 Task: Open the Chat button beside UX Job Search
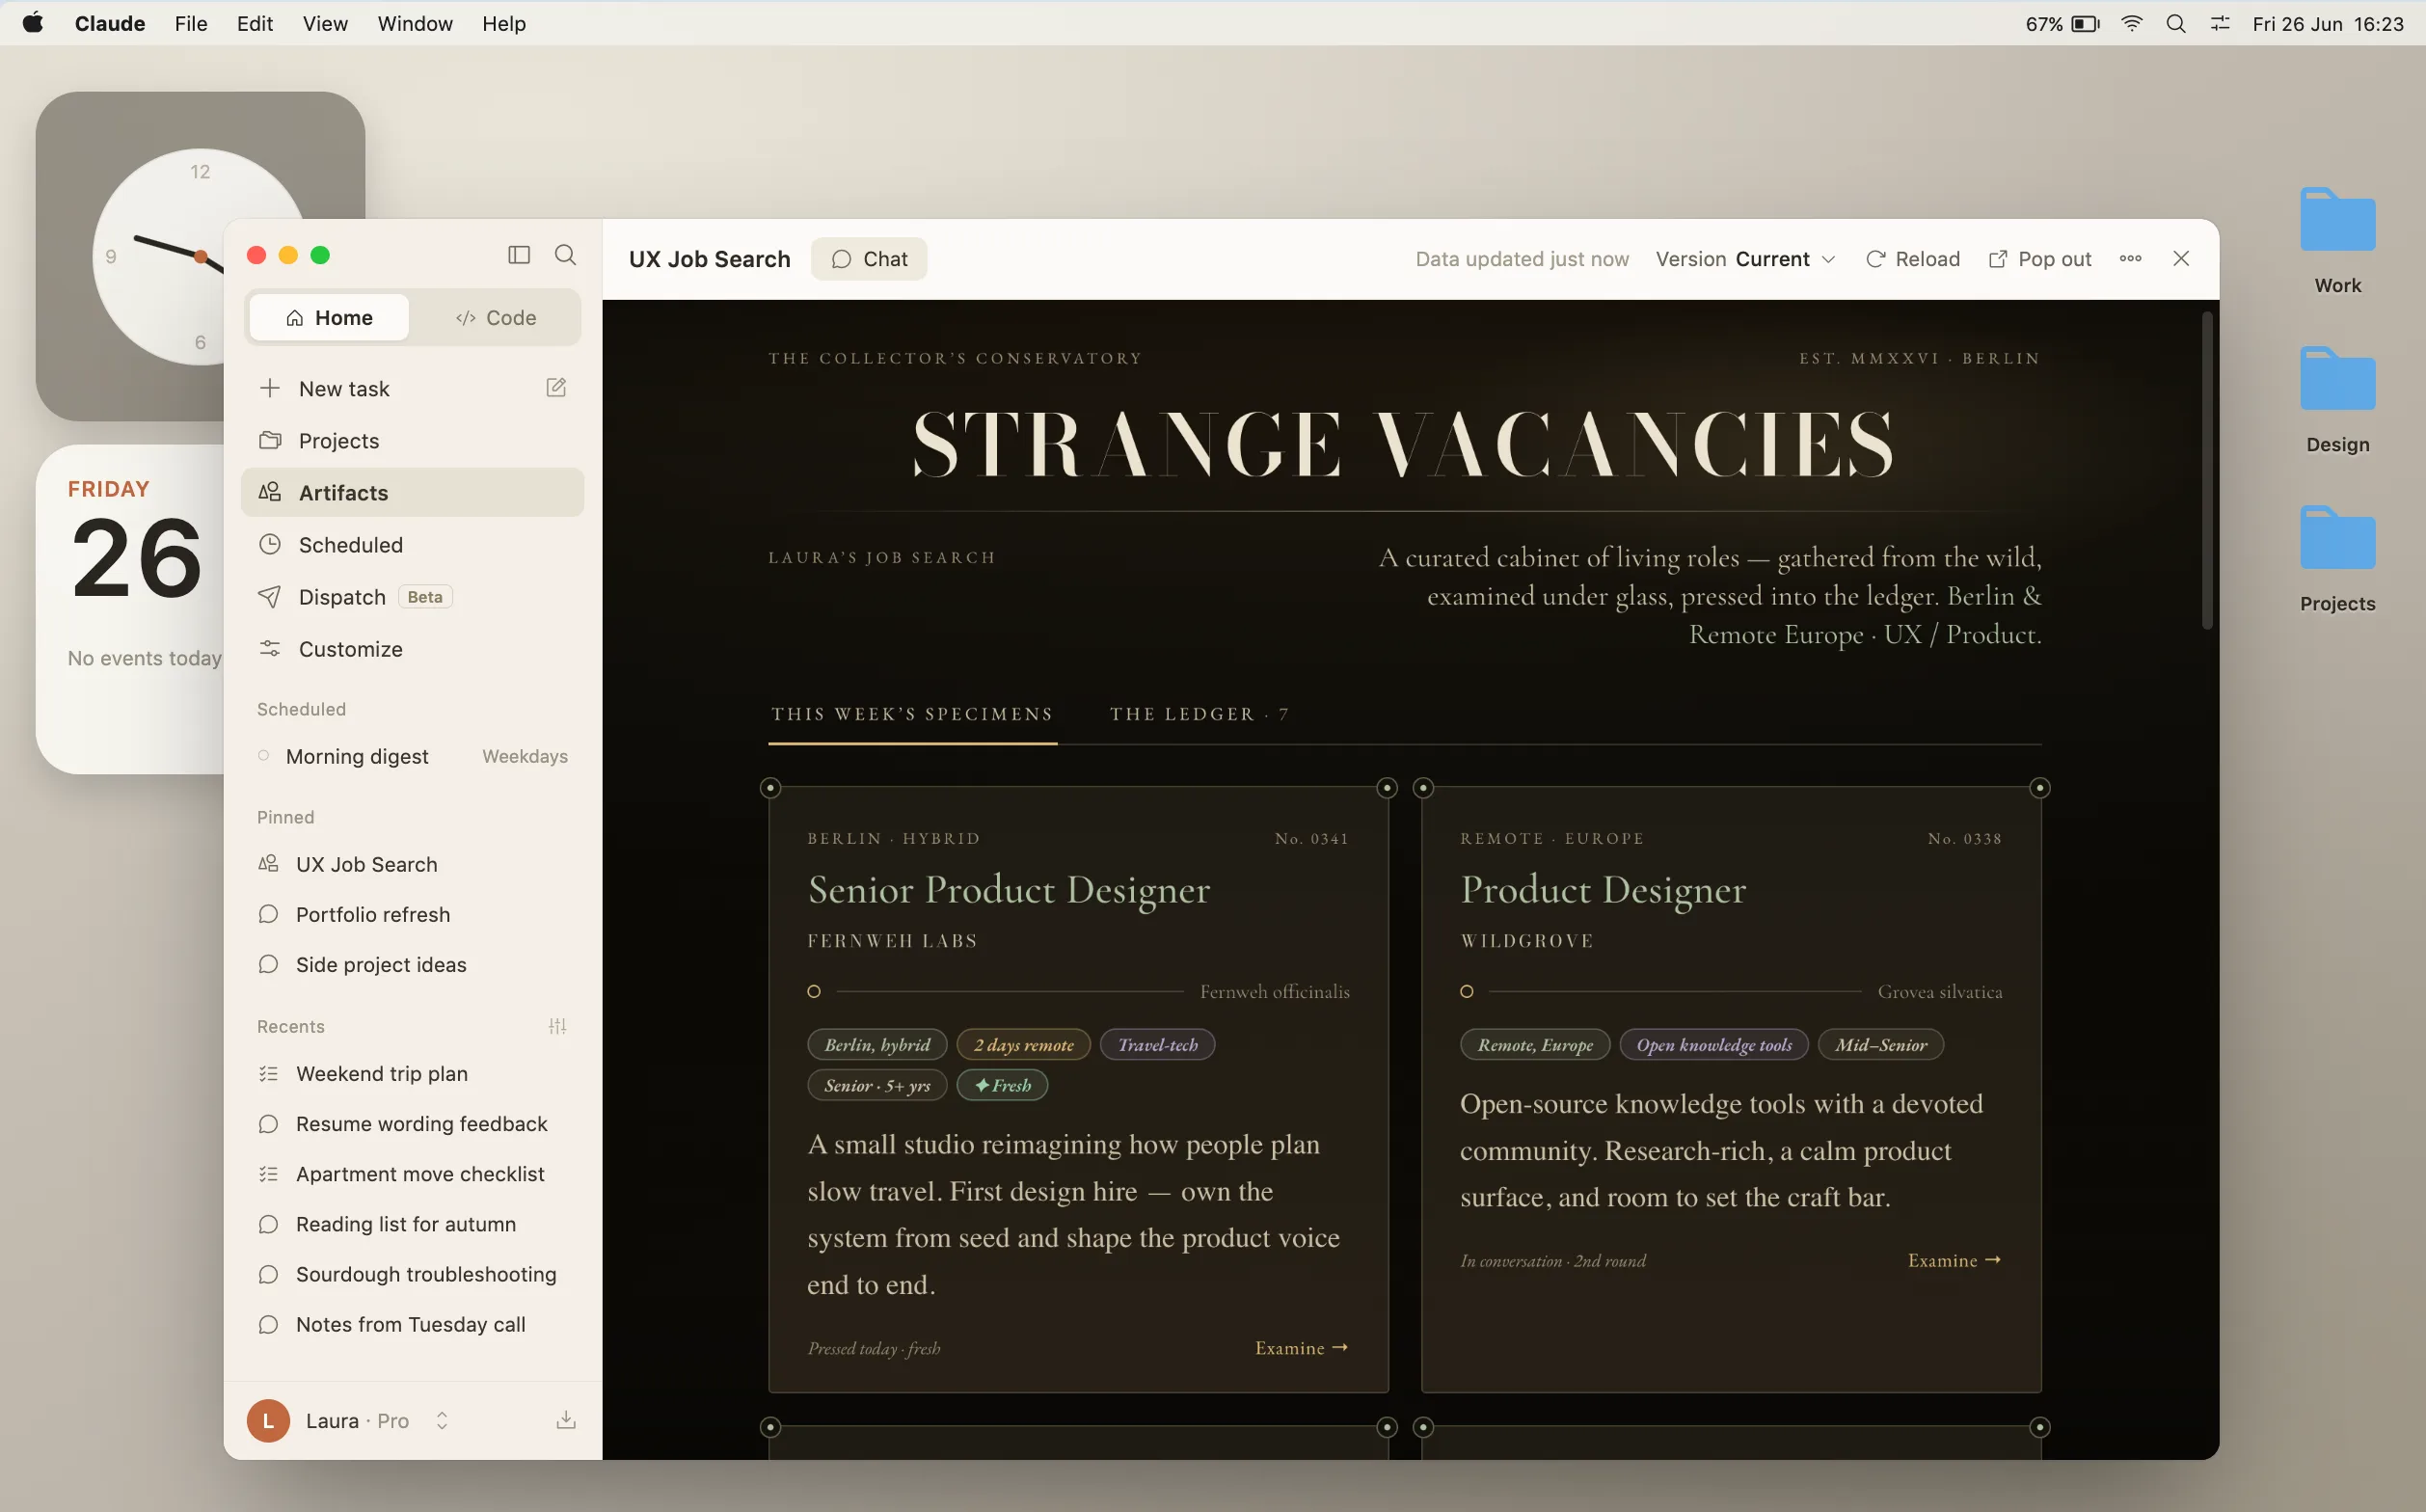(869, 259)
